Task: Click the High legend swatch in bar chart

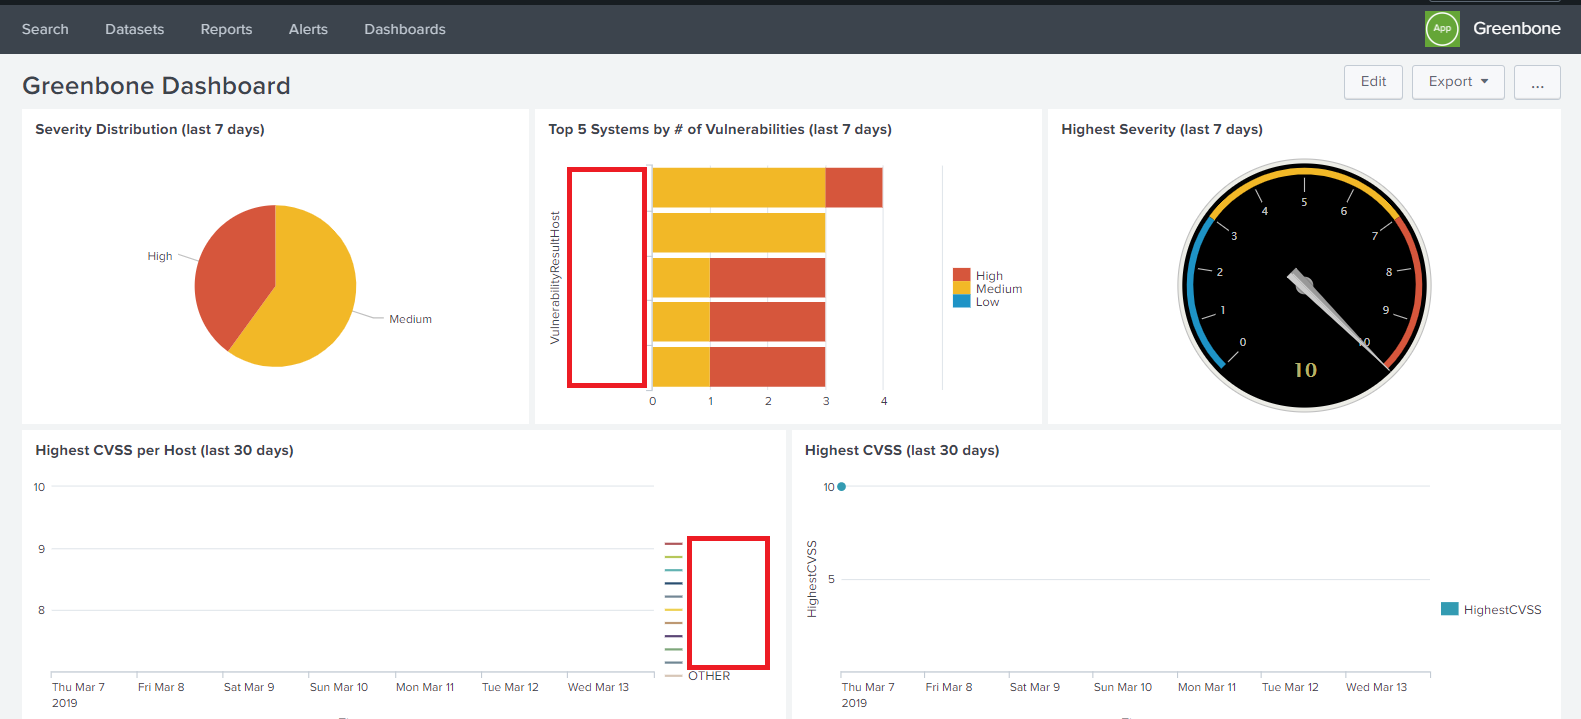Action: (x=961, y=275)
